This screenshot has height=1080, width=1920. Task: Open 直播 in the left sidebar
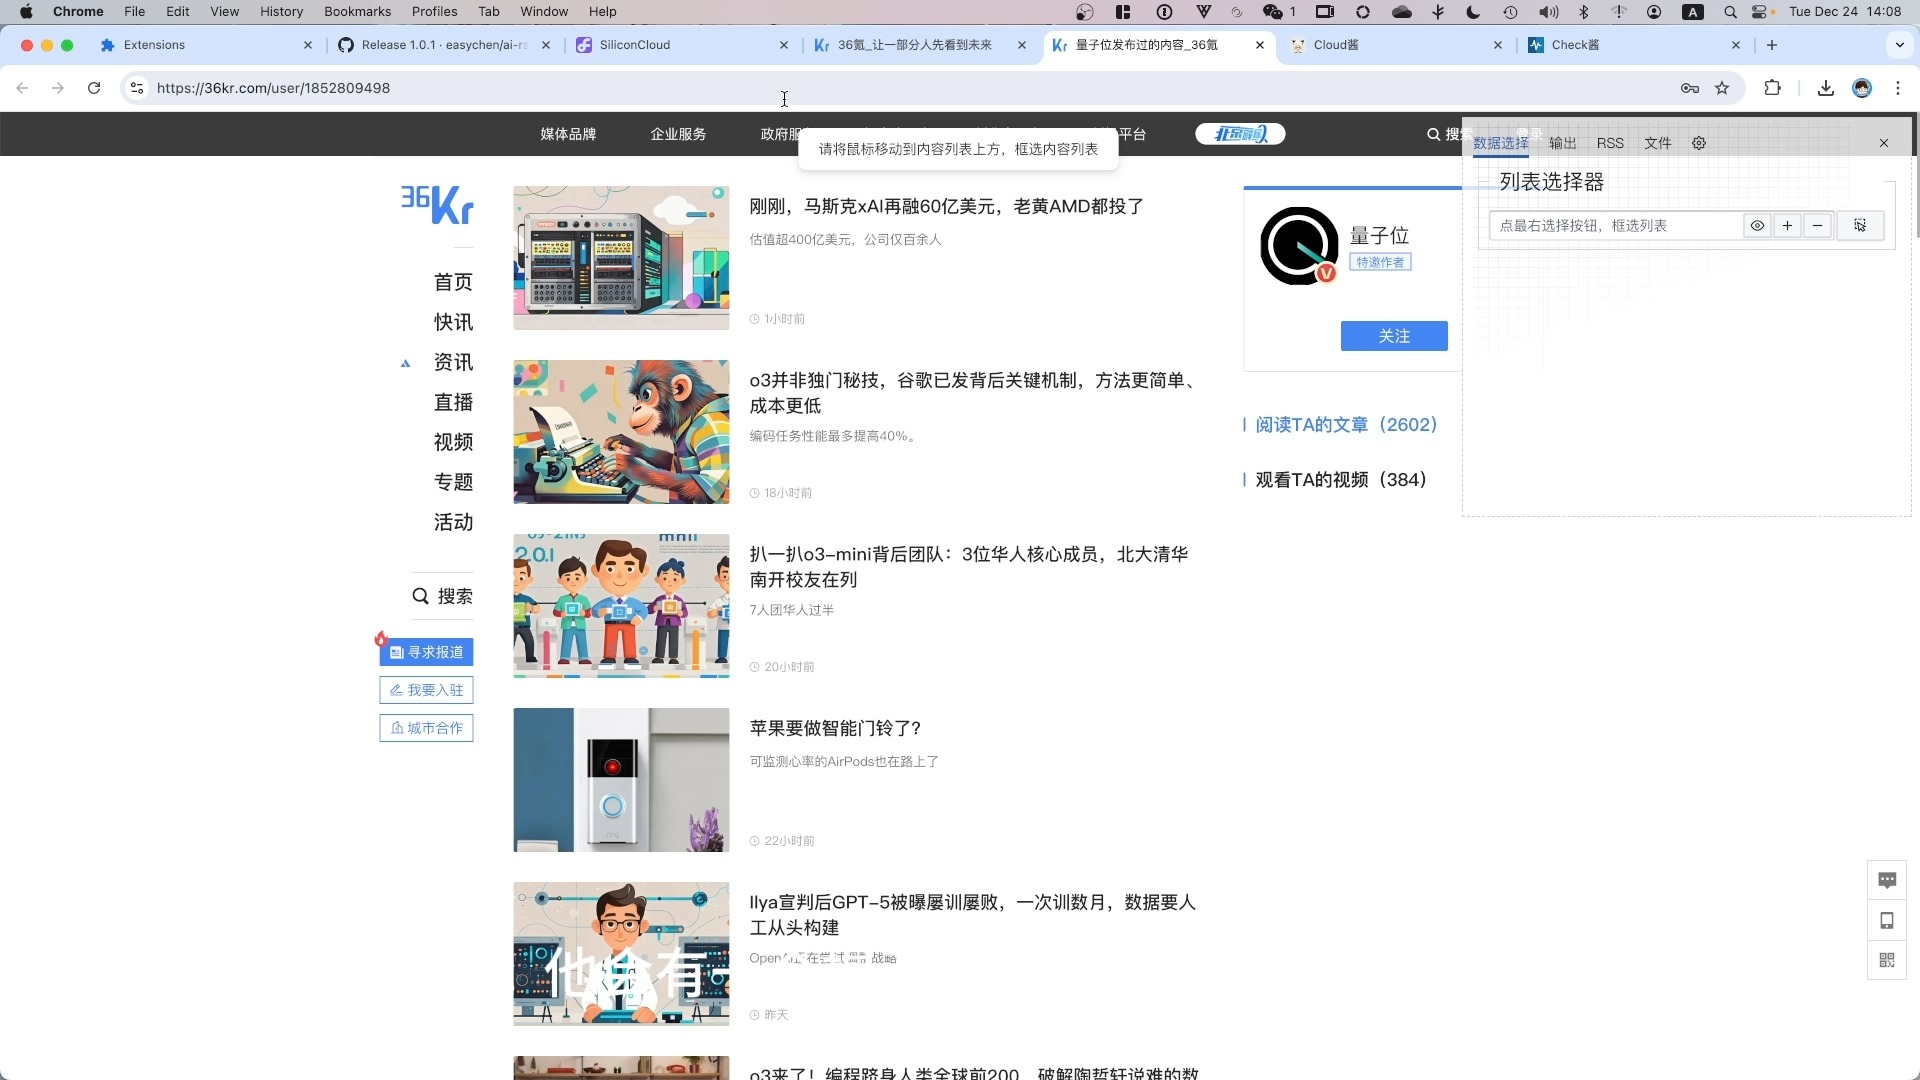pyautogui.click(x=453, y=402)
